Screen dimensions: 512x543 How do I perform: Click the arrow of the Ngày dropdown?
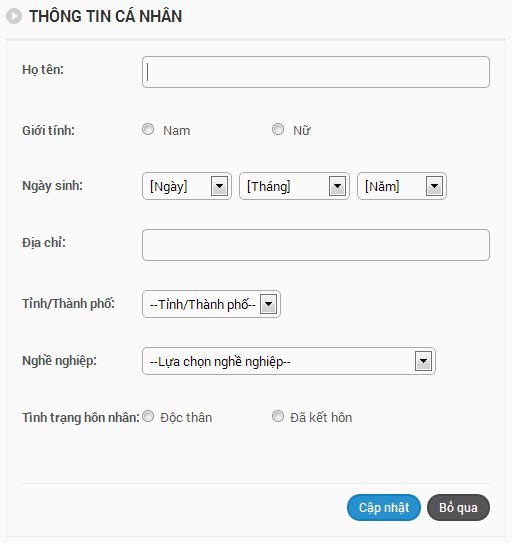point(219,186)
